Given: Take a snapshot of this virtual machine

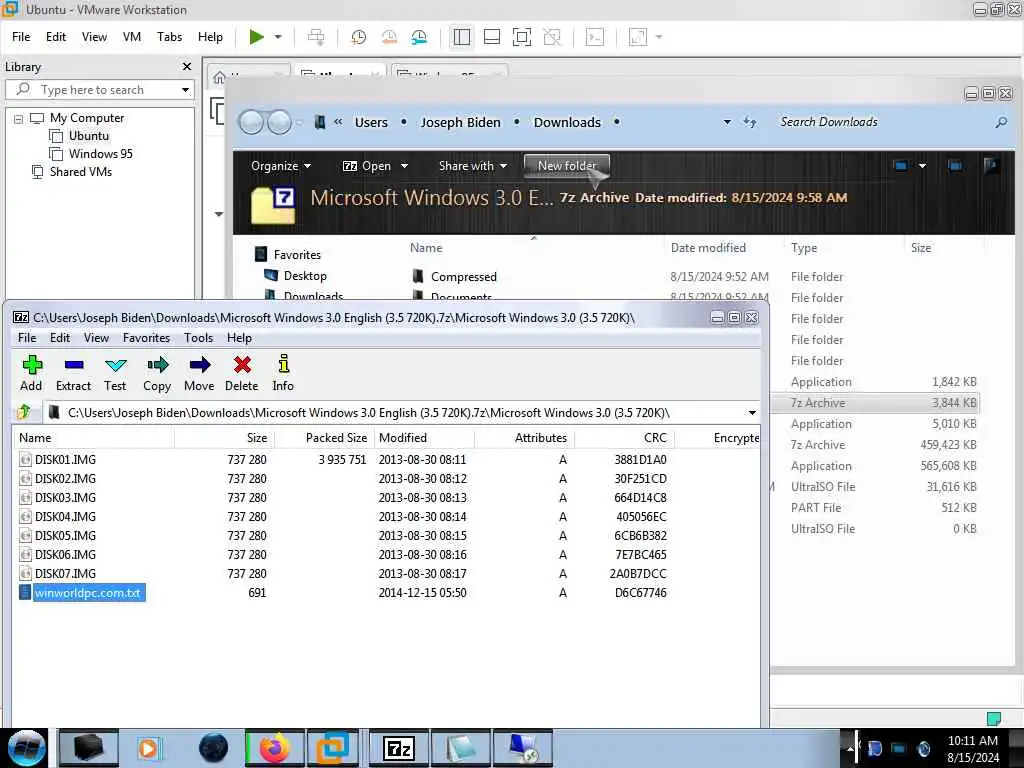Looking at the screenshot, I should 358,37.
